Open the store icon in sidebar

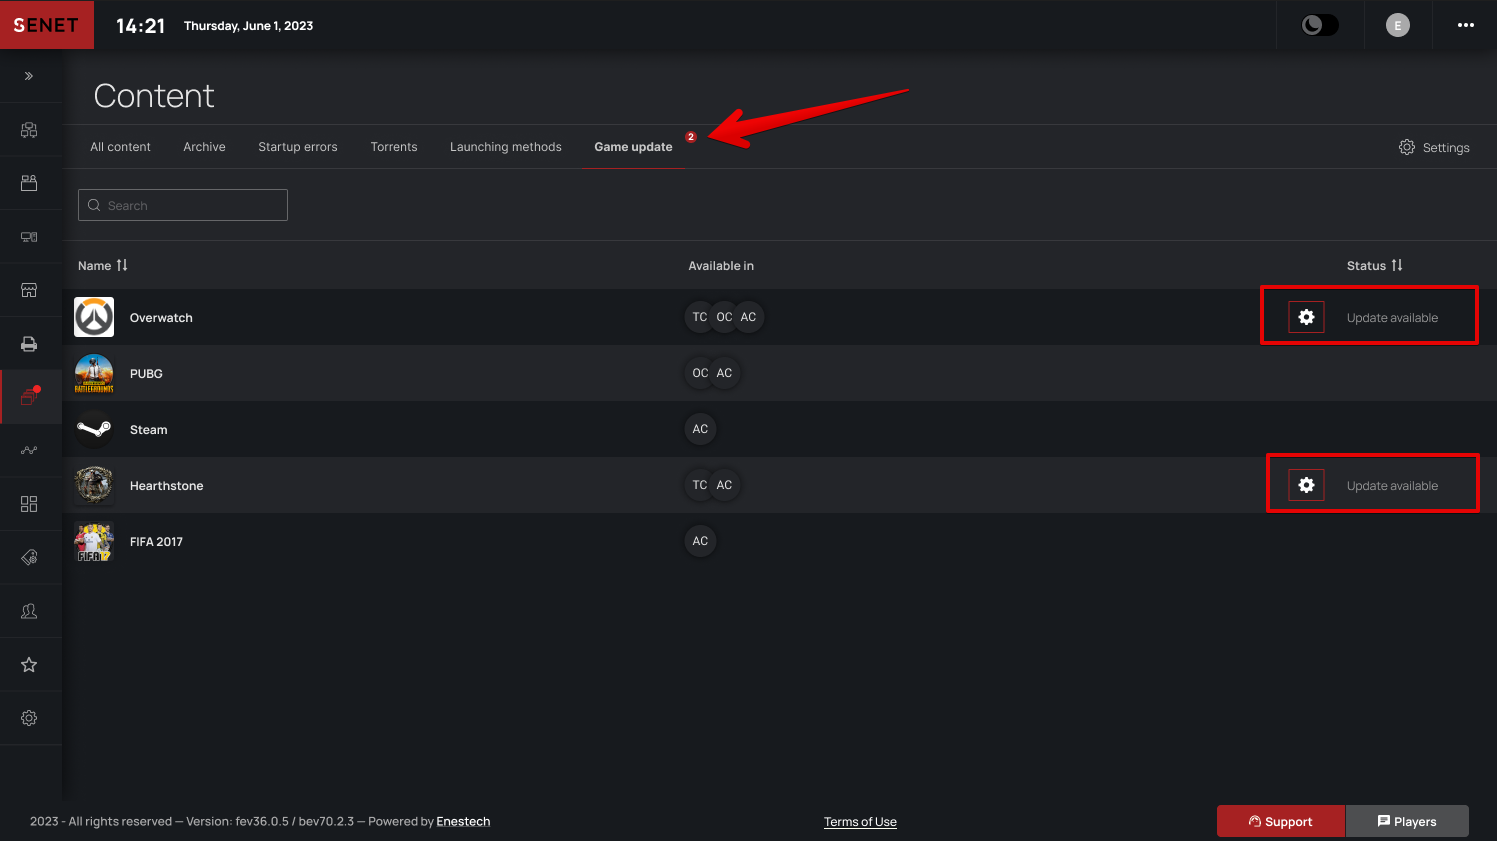[29, 290]
